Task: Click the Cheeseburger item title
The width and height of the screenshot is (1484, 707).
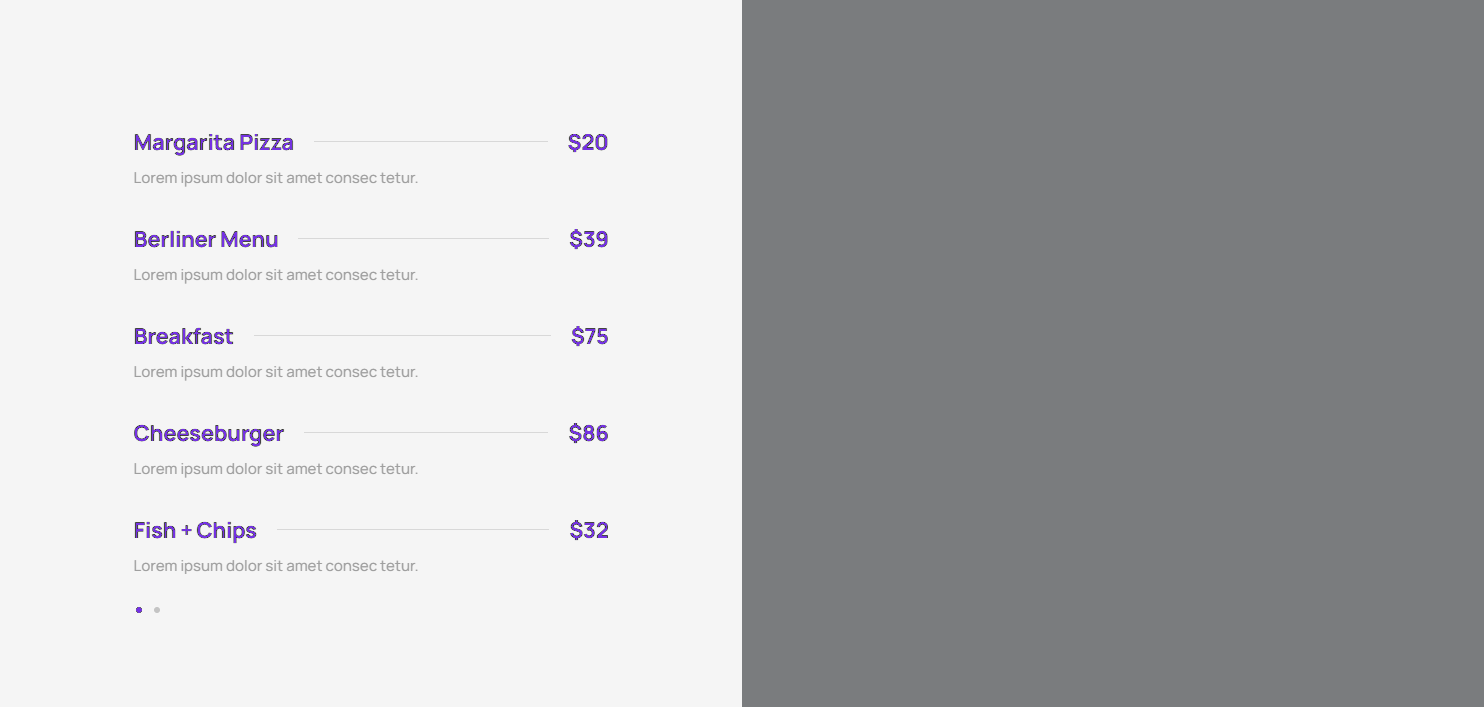Action: tap(209, 434)
